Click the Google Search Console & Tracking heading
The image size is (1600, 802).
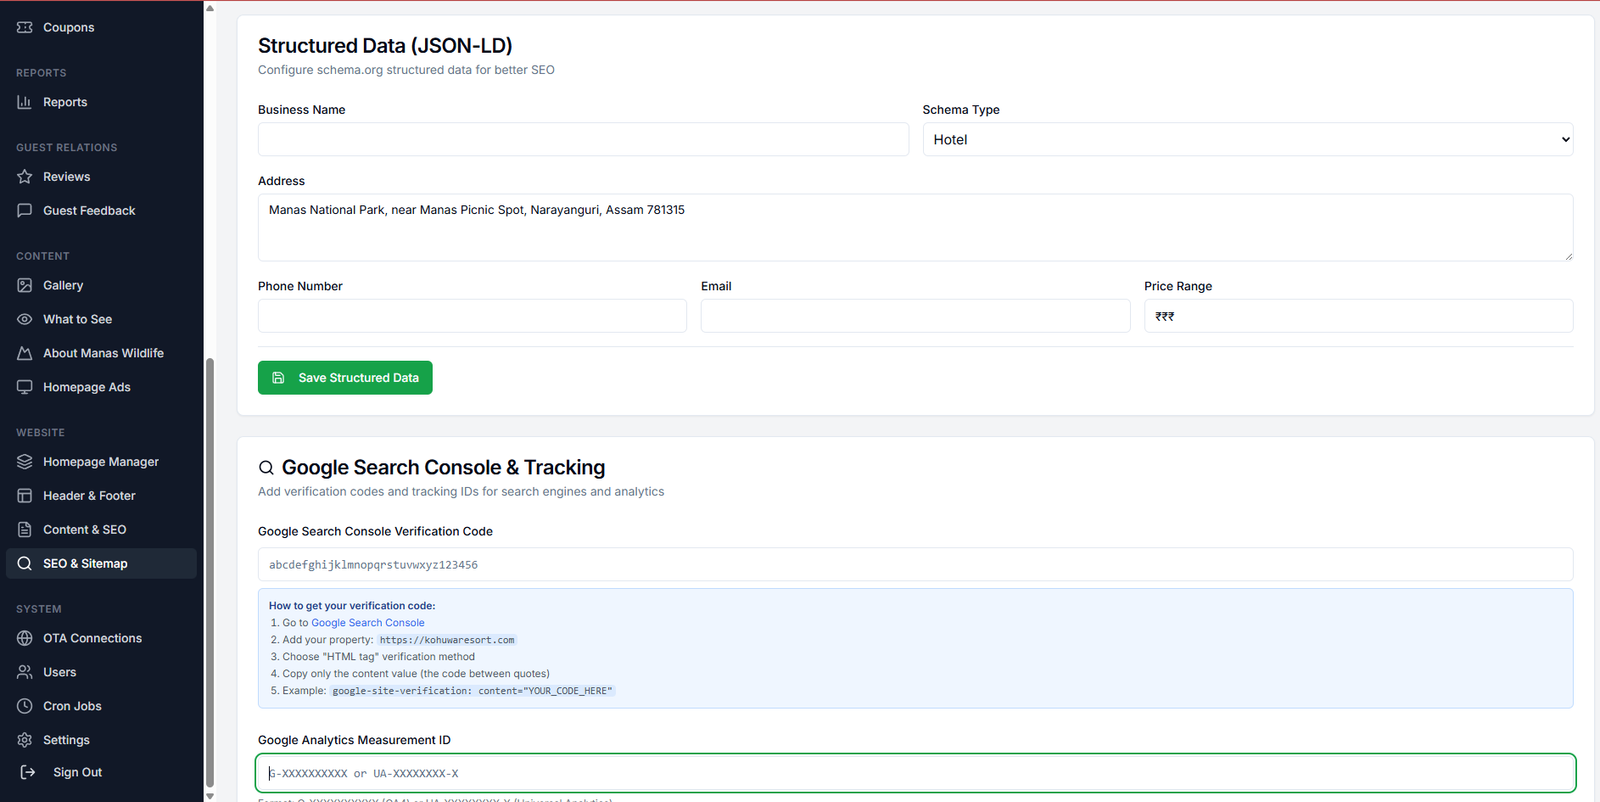tap(443, 468)
